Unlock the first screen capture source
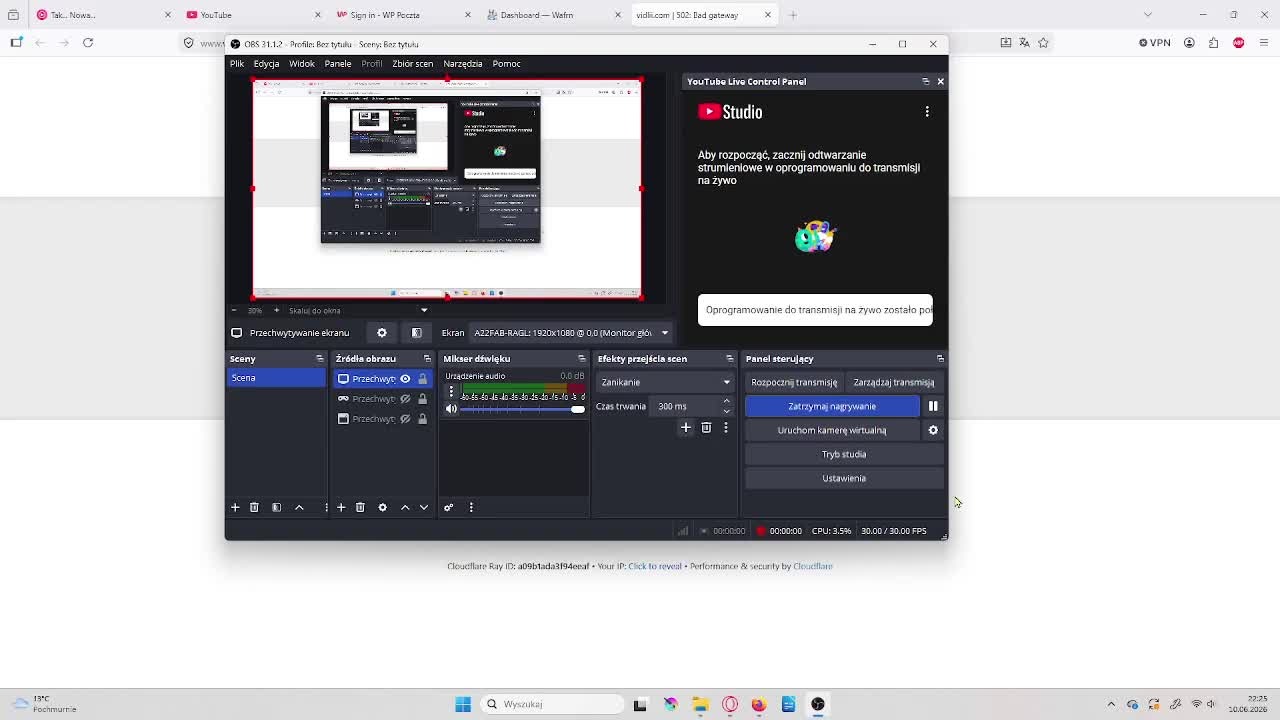 [x=422, y=379]
